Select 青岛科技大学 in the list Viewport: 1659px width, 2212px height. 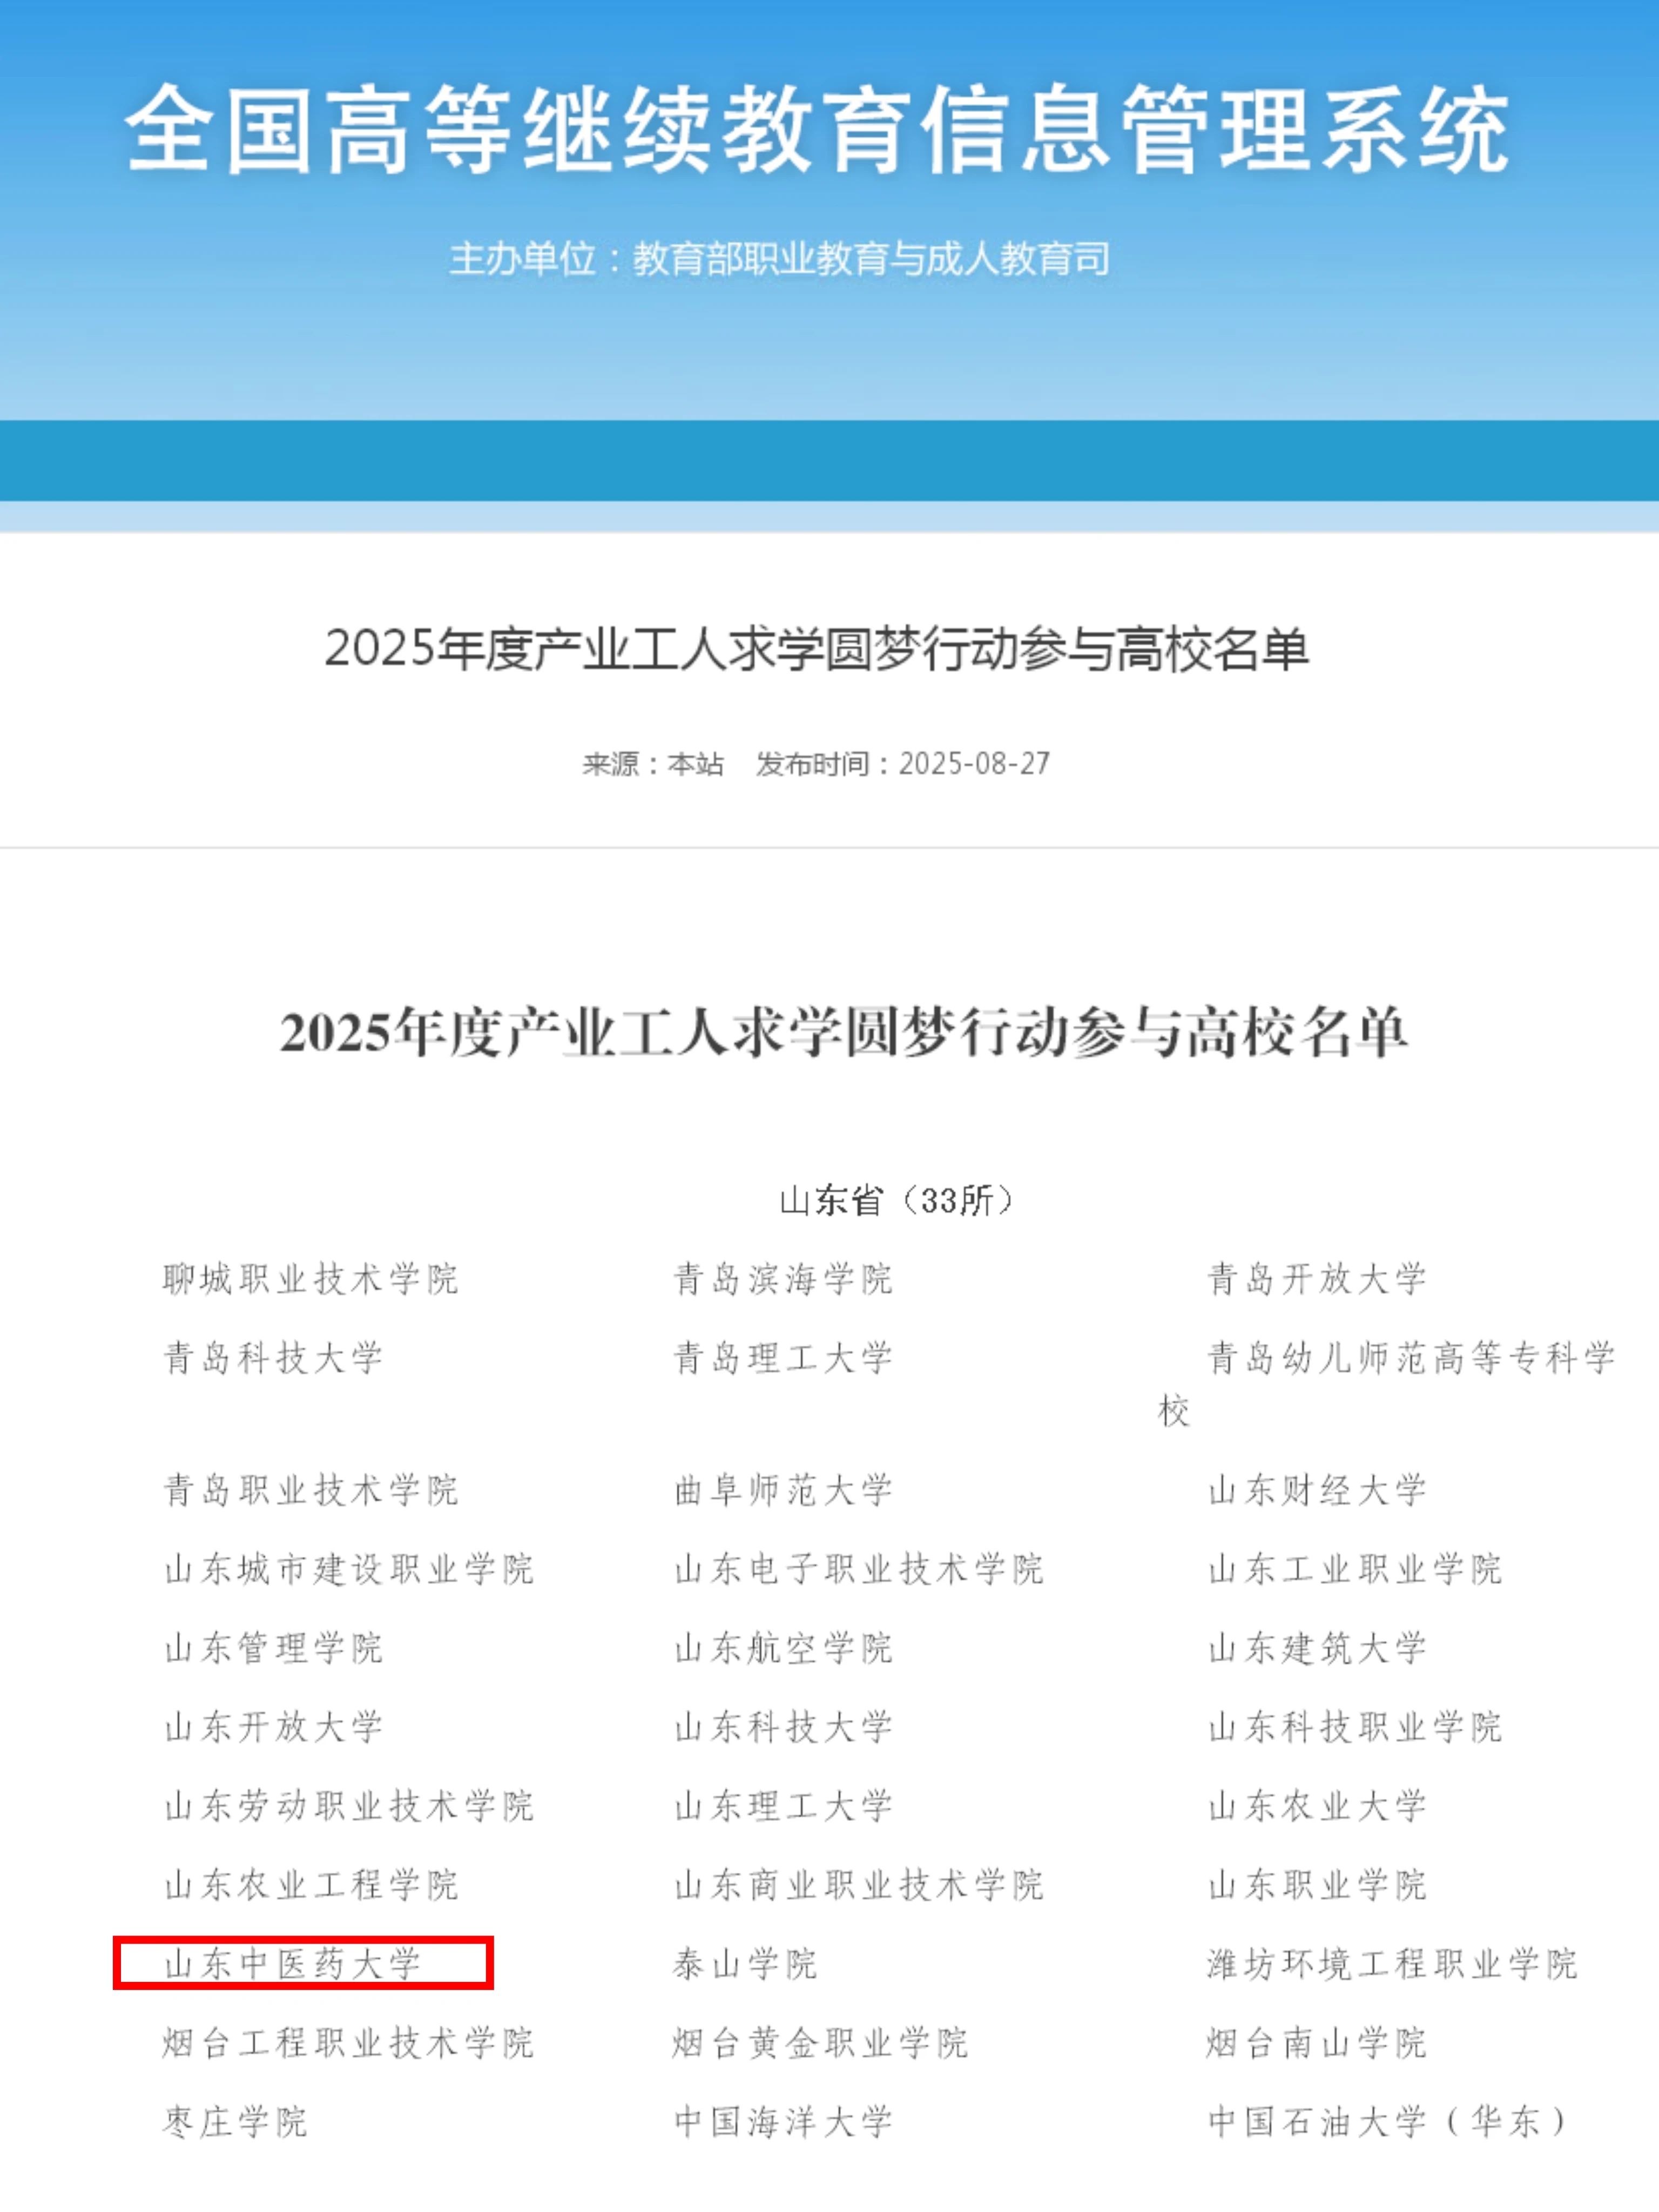[x=273, y=1358]
